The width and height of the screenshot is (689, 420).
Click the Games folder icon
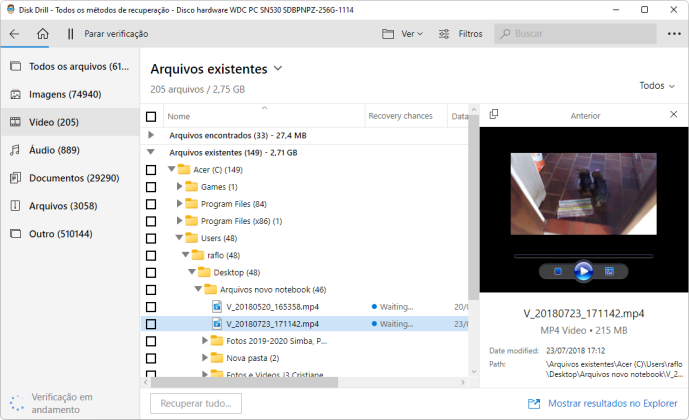point(192,186)
